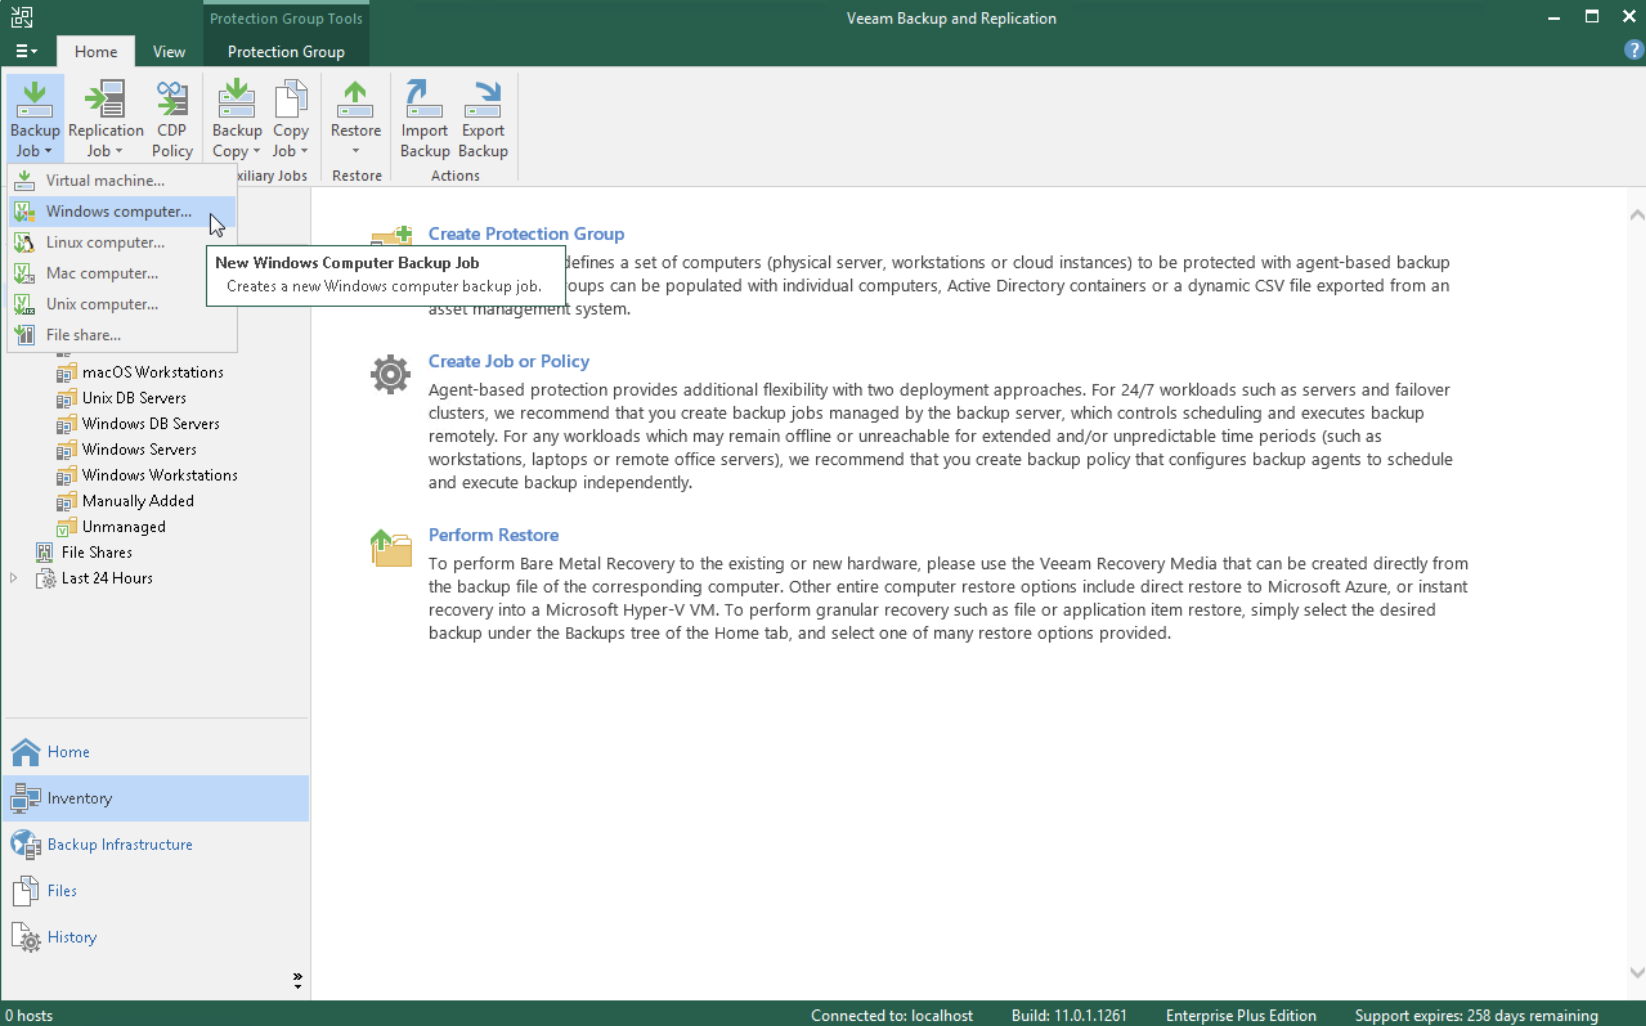
Task: Open the Protection Group ribbon tab
Action: point(286,51)
